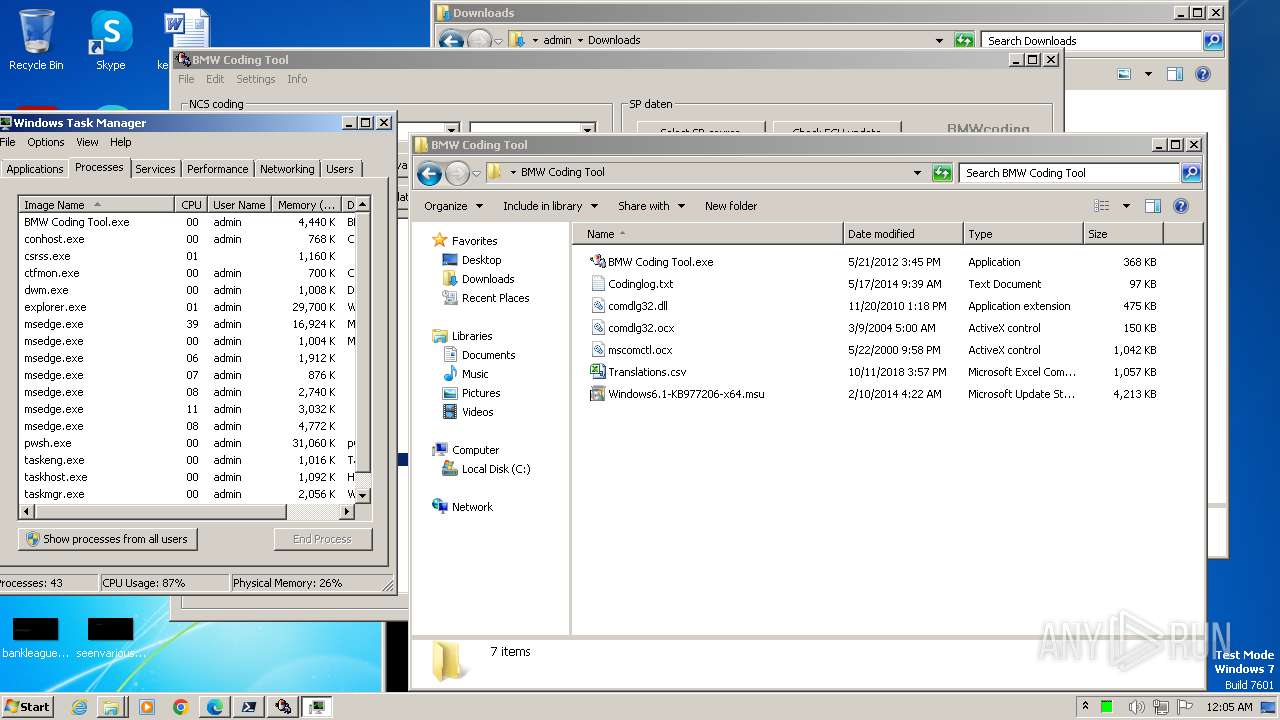Expand view options arrow in Downloads window

coord(1148,74)
